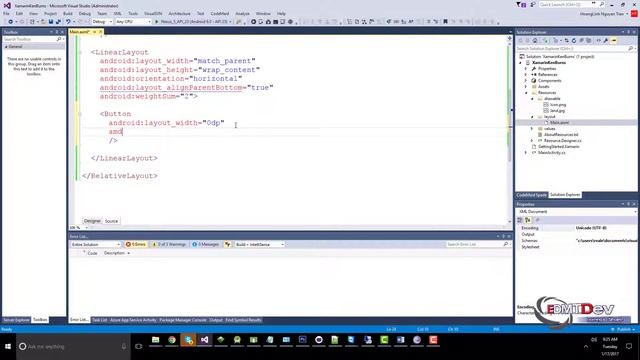This screenshot has height=360, width=640.
Task: Click the Task View icon on taskbar
Action: tap(139, 347)
